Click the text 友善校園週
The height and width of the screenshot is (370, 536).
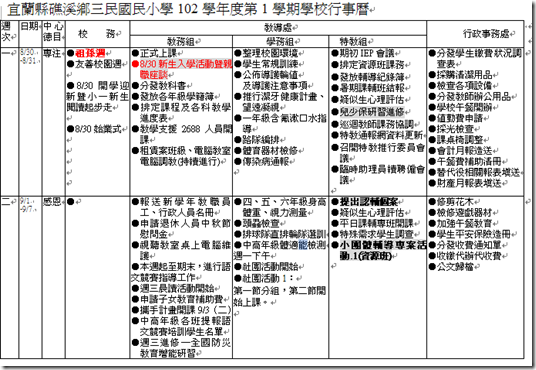(98, 64)
